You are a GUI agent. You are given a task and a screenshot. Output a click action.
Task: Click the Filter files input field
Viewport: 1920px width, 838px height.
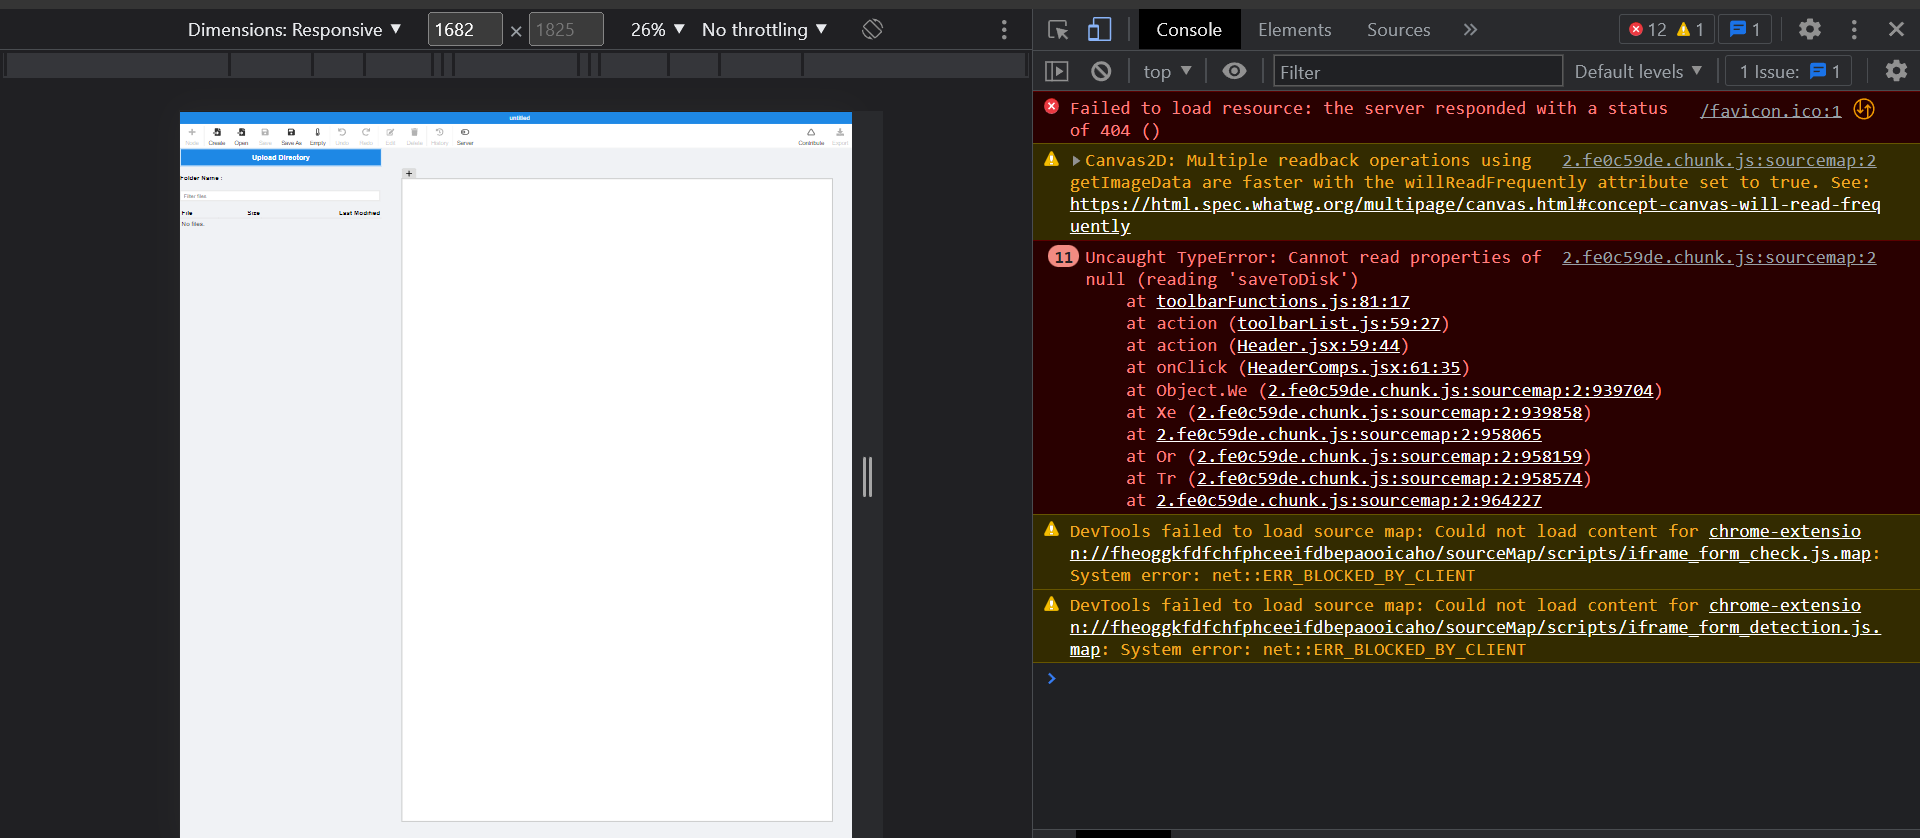tap(281, 196)
